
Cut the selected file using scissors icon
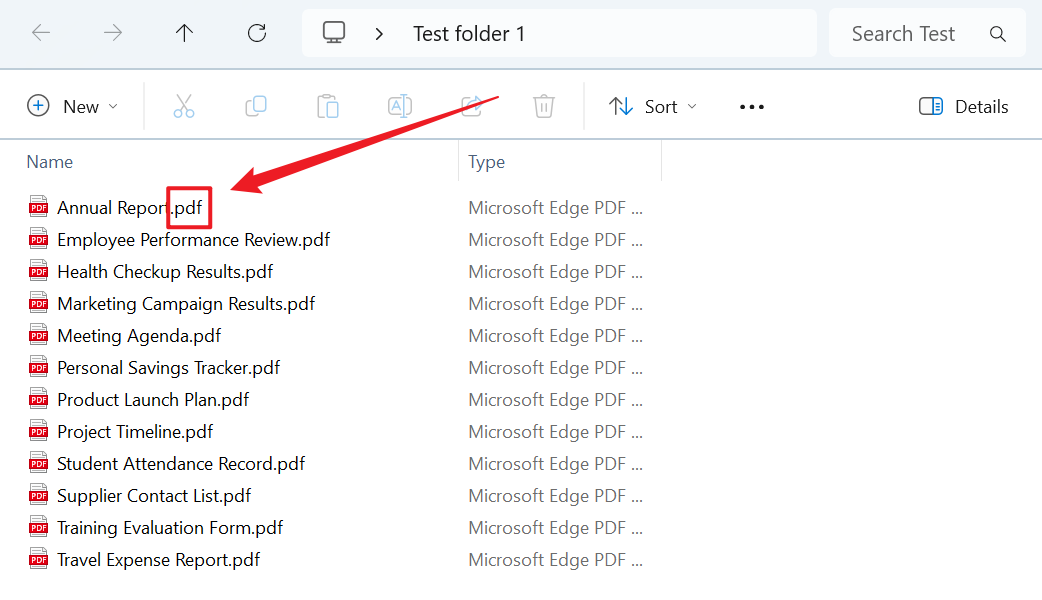coord(183,105)
